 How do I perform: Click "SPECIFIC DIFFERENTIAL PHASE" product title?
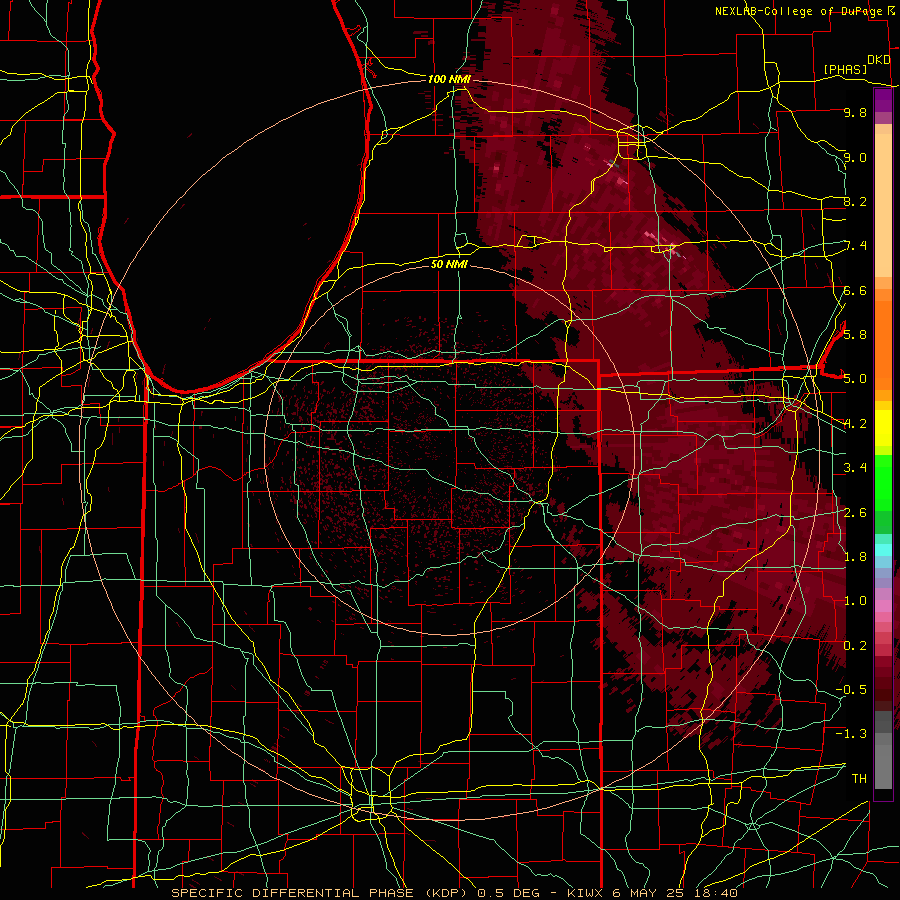click(292, 893)
